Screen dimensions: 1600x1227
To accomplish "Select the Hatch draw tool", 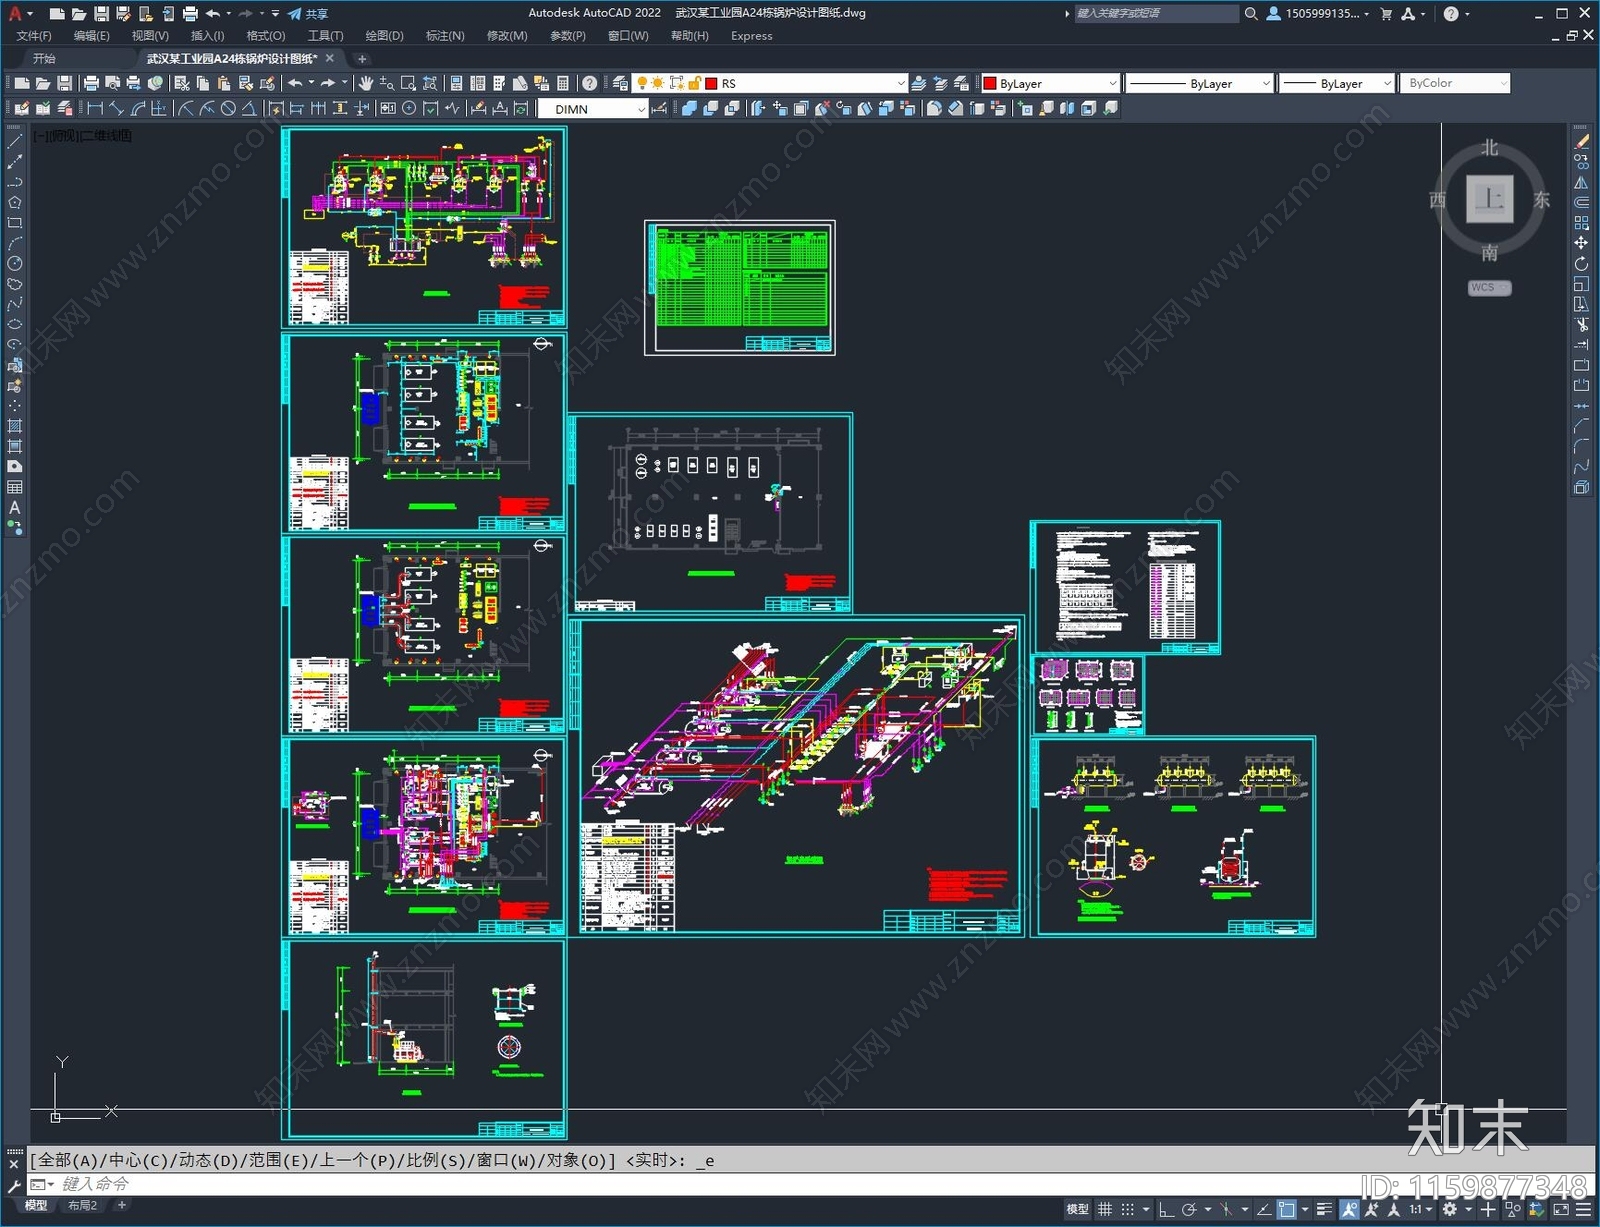I will 14,426.
